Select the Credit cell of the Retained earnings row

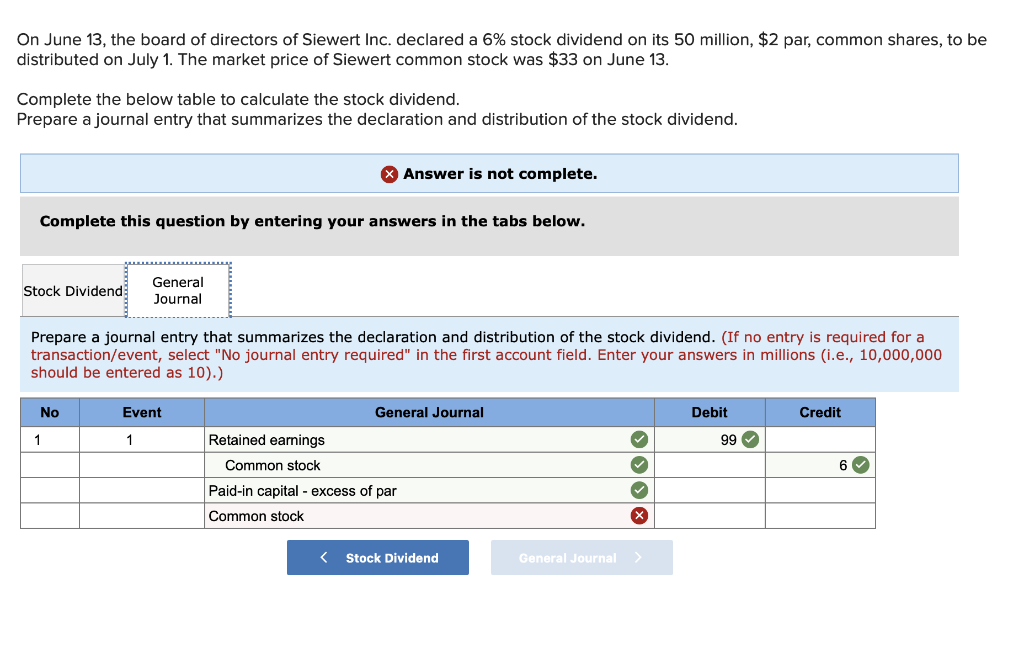(819, 439)
